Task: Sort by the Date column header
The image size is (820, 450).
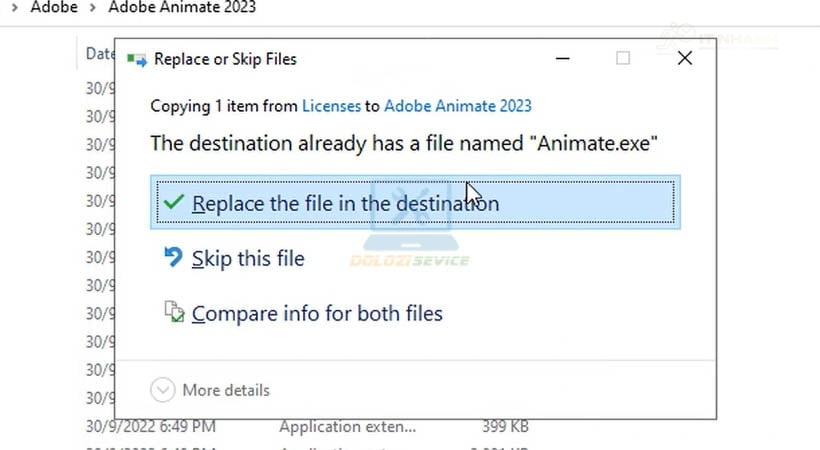Action: coord(100,53)
